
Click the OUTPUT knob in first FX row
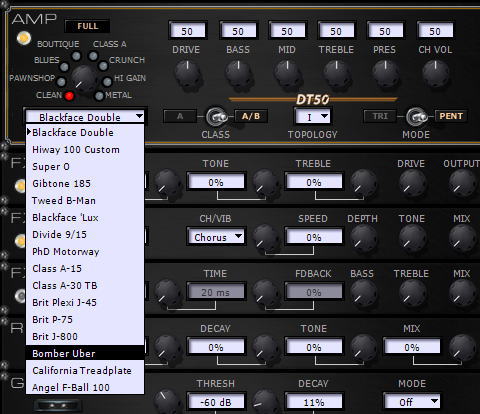[462, 183]
